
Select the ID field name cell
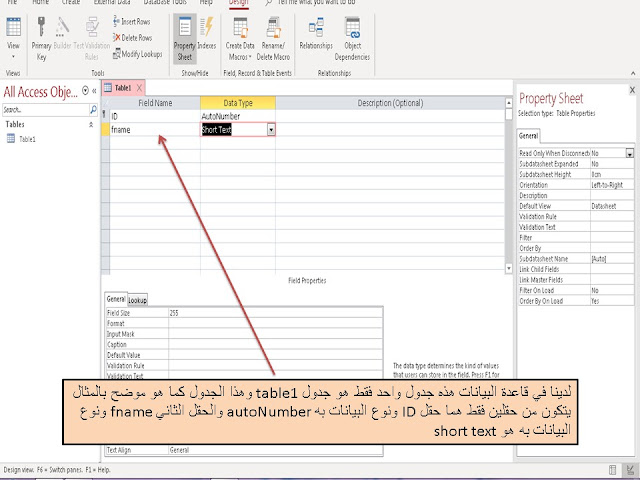point(155,116)
